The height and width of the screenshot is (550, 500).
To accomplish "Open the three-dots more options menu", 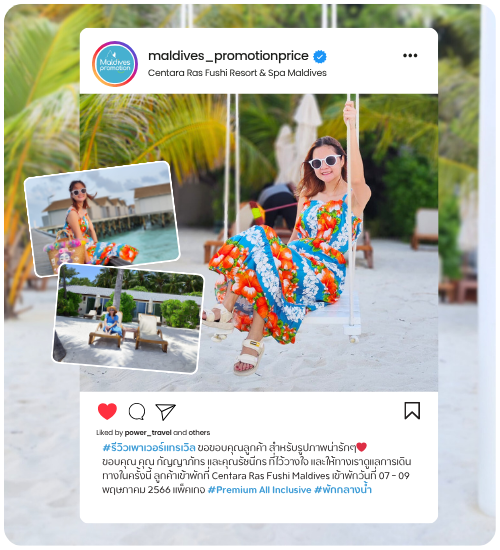I will pos(410,55).
